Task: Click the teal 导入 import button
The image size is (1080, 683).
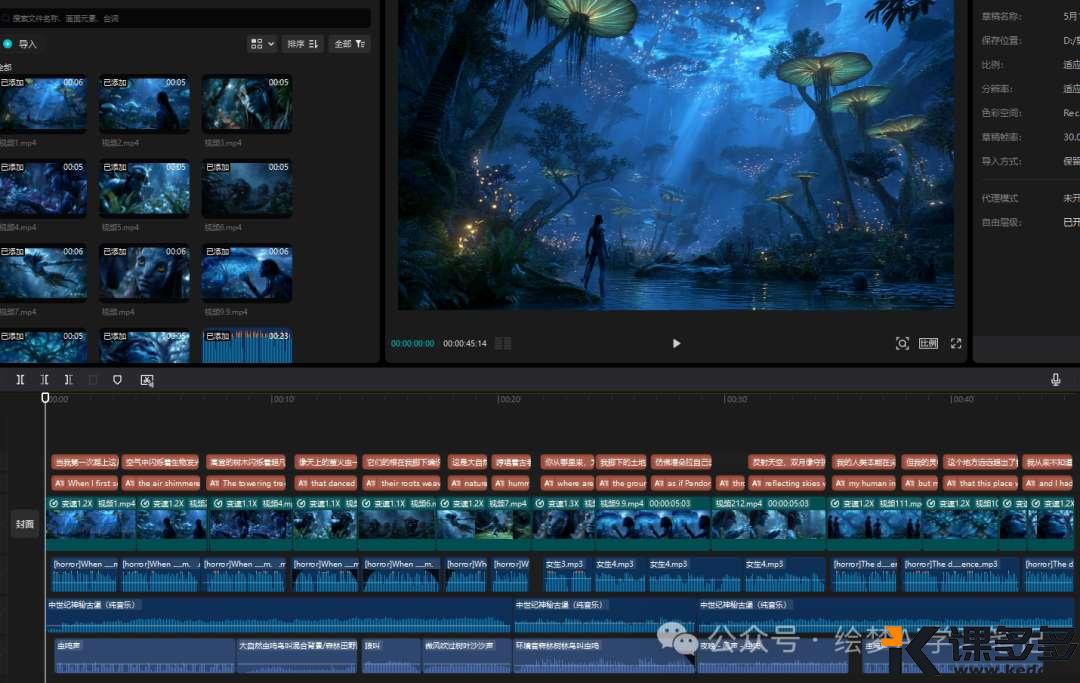Action: click(x=20, y=44)
